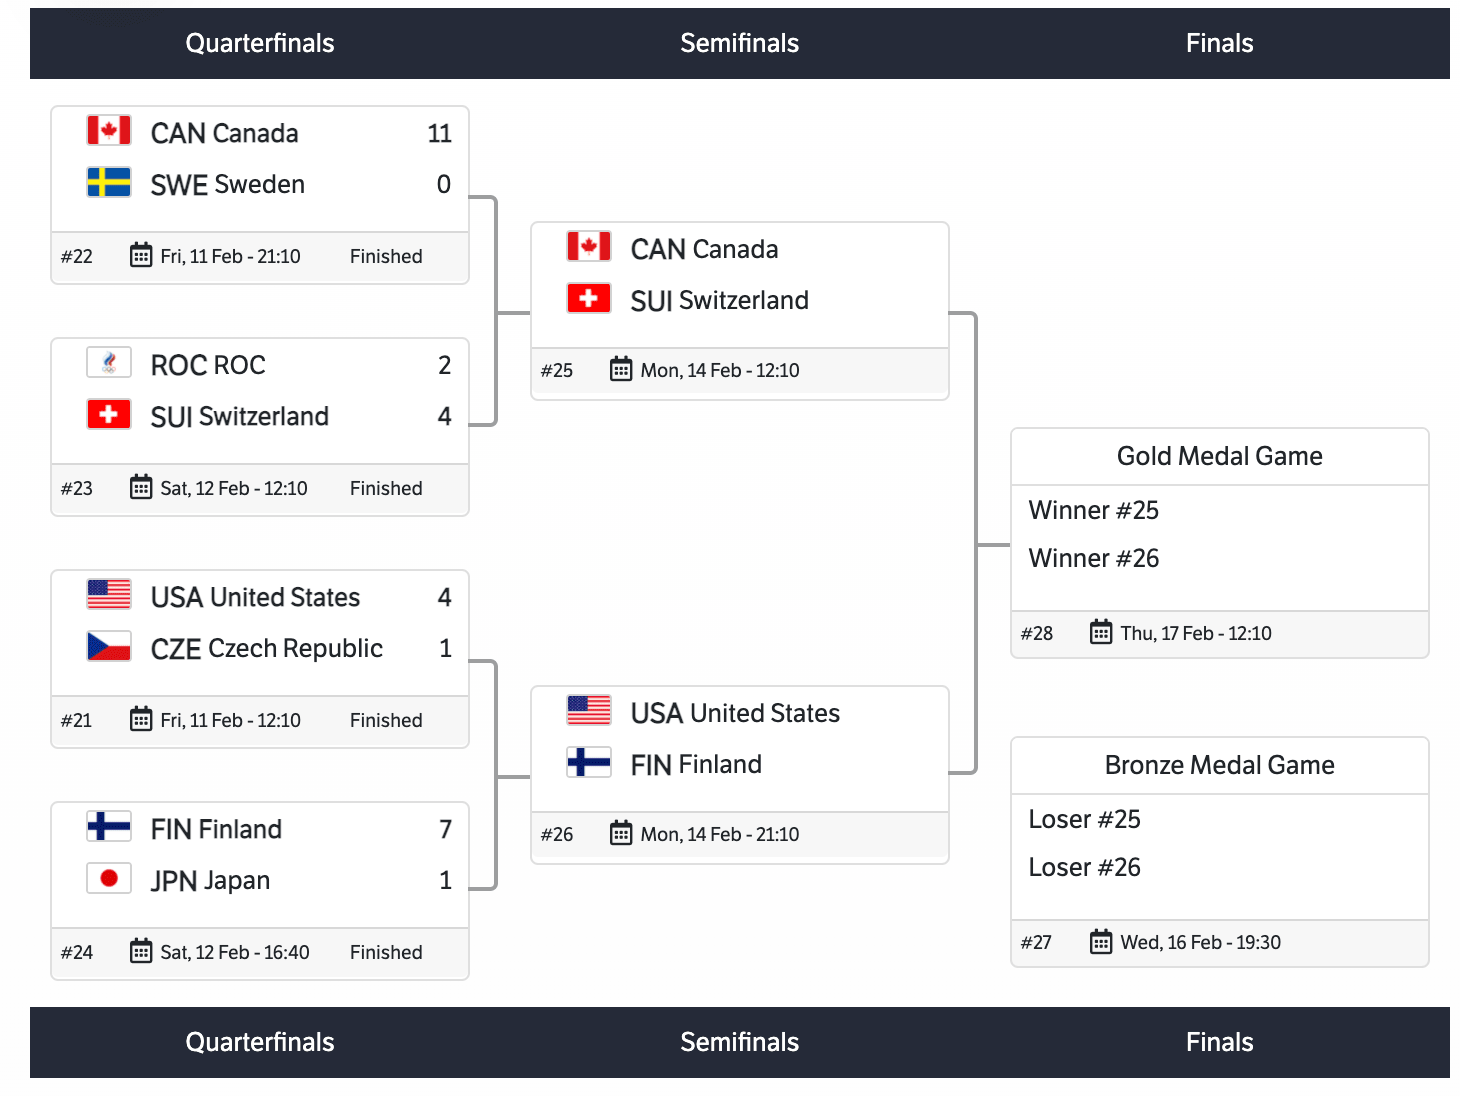Select the bottom Finals header tab
Viewport: 1460px width, 1096px height.
coord(1219,1042)
